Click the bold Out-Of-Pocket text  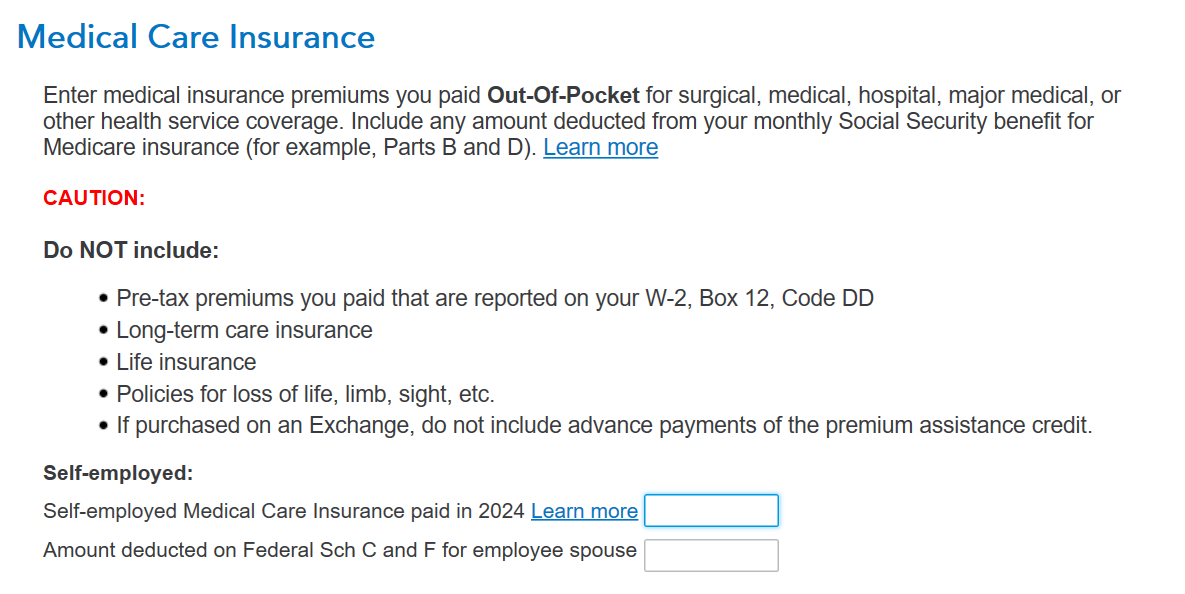click(563, 96)
